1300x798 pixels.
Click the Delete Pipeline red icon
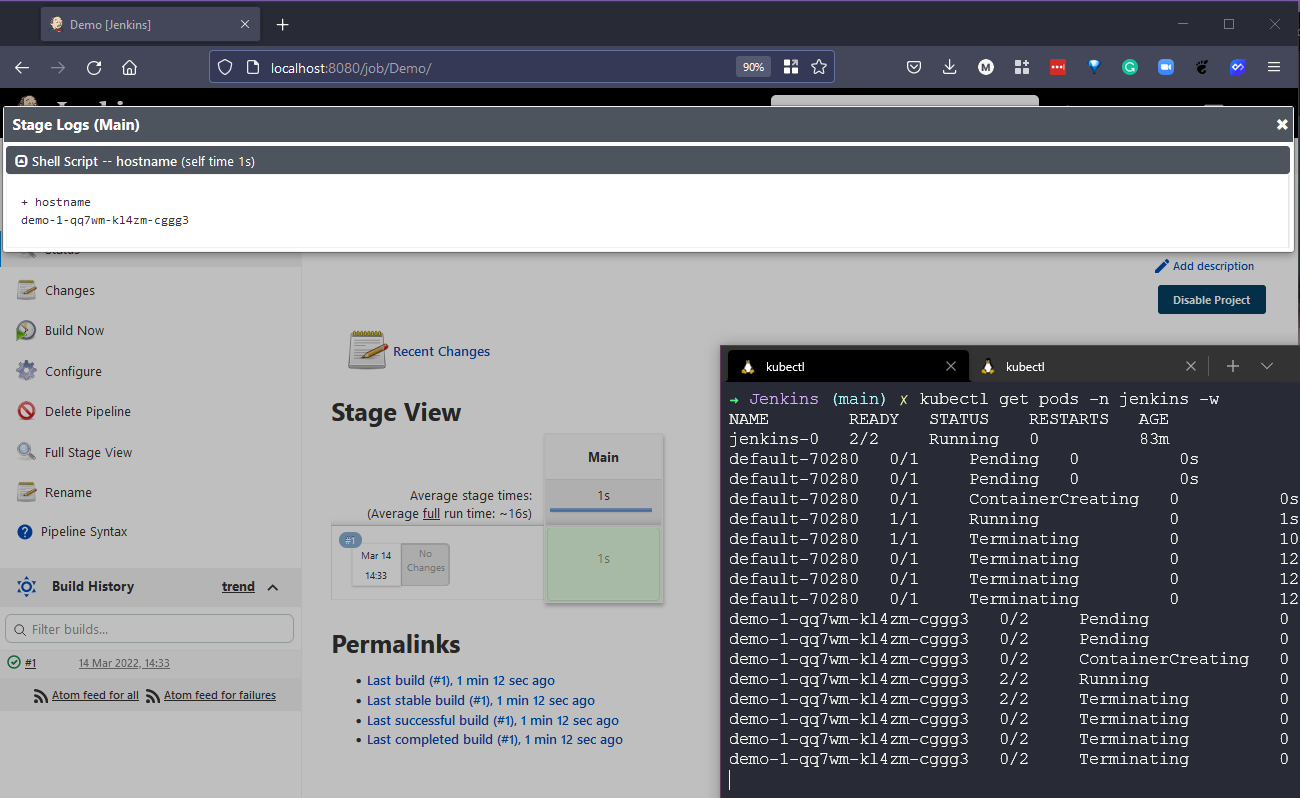[26, 411]
